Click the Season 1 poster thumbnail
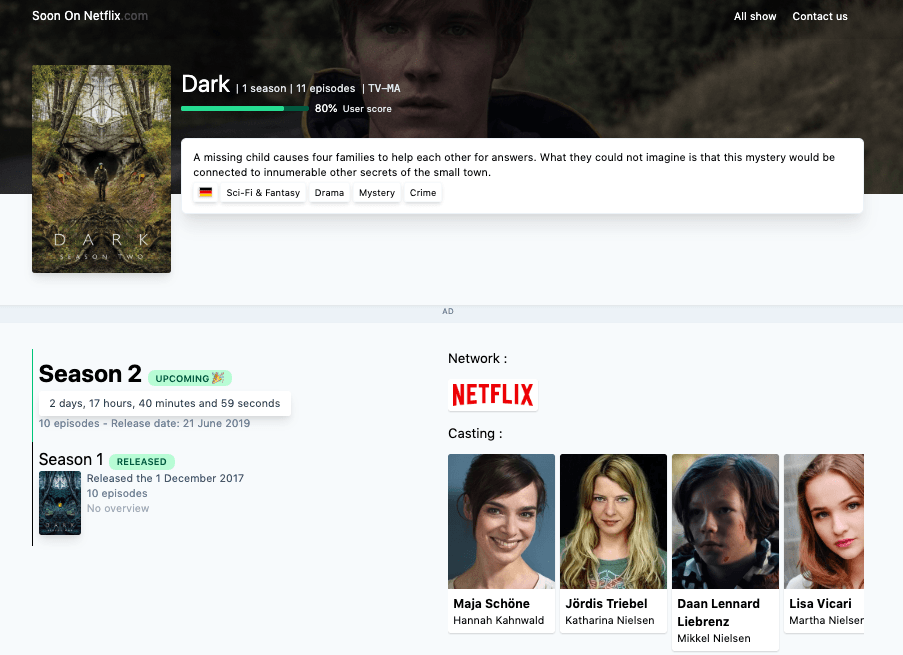Screen dimensions: 903x655 [60, 503]
